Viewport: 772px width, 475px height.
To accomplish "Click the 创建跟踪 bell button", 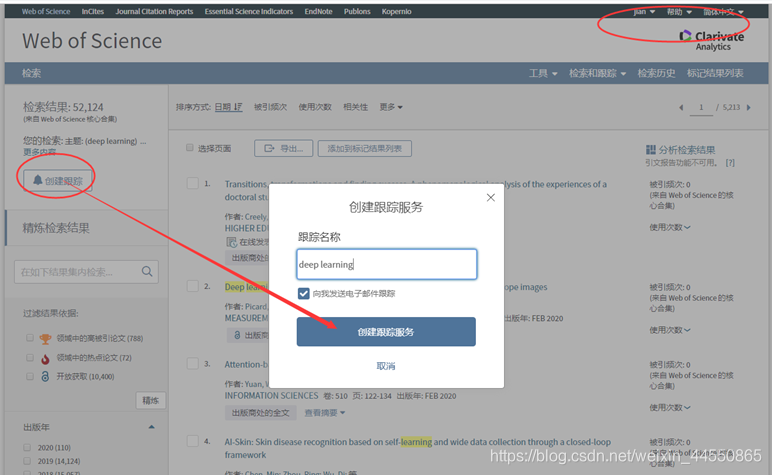I will pyautogui.click(x=58, y=181).
